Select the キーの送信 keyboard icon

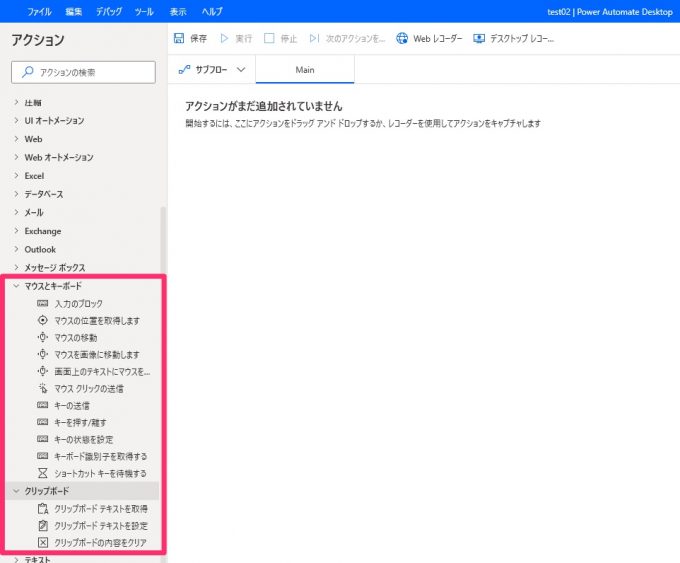42,405
